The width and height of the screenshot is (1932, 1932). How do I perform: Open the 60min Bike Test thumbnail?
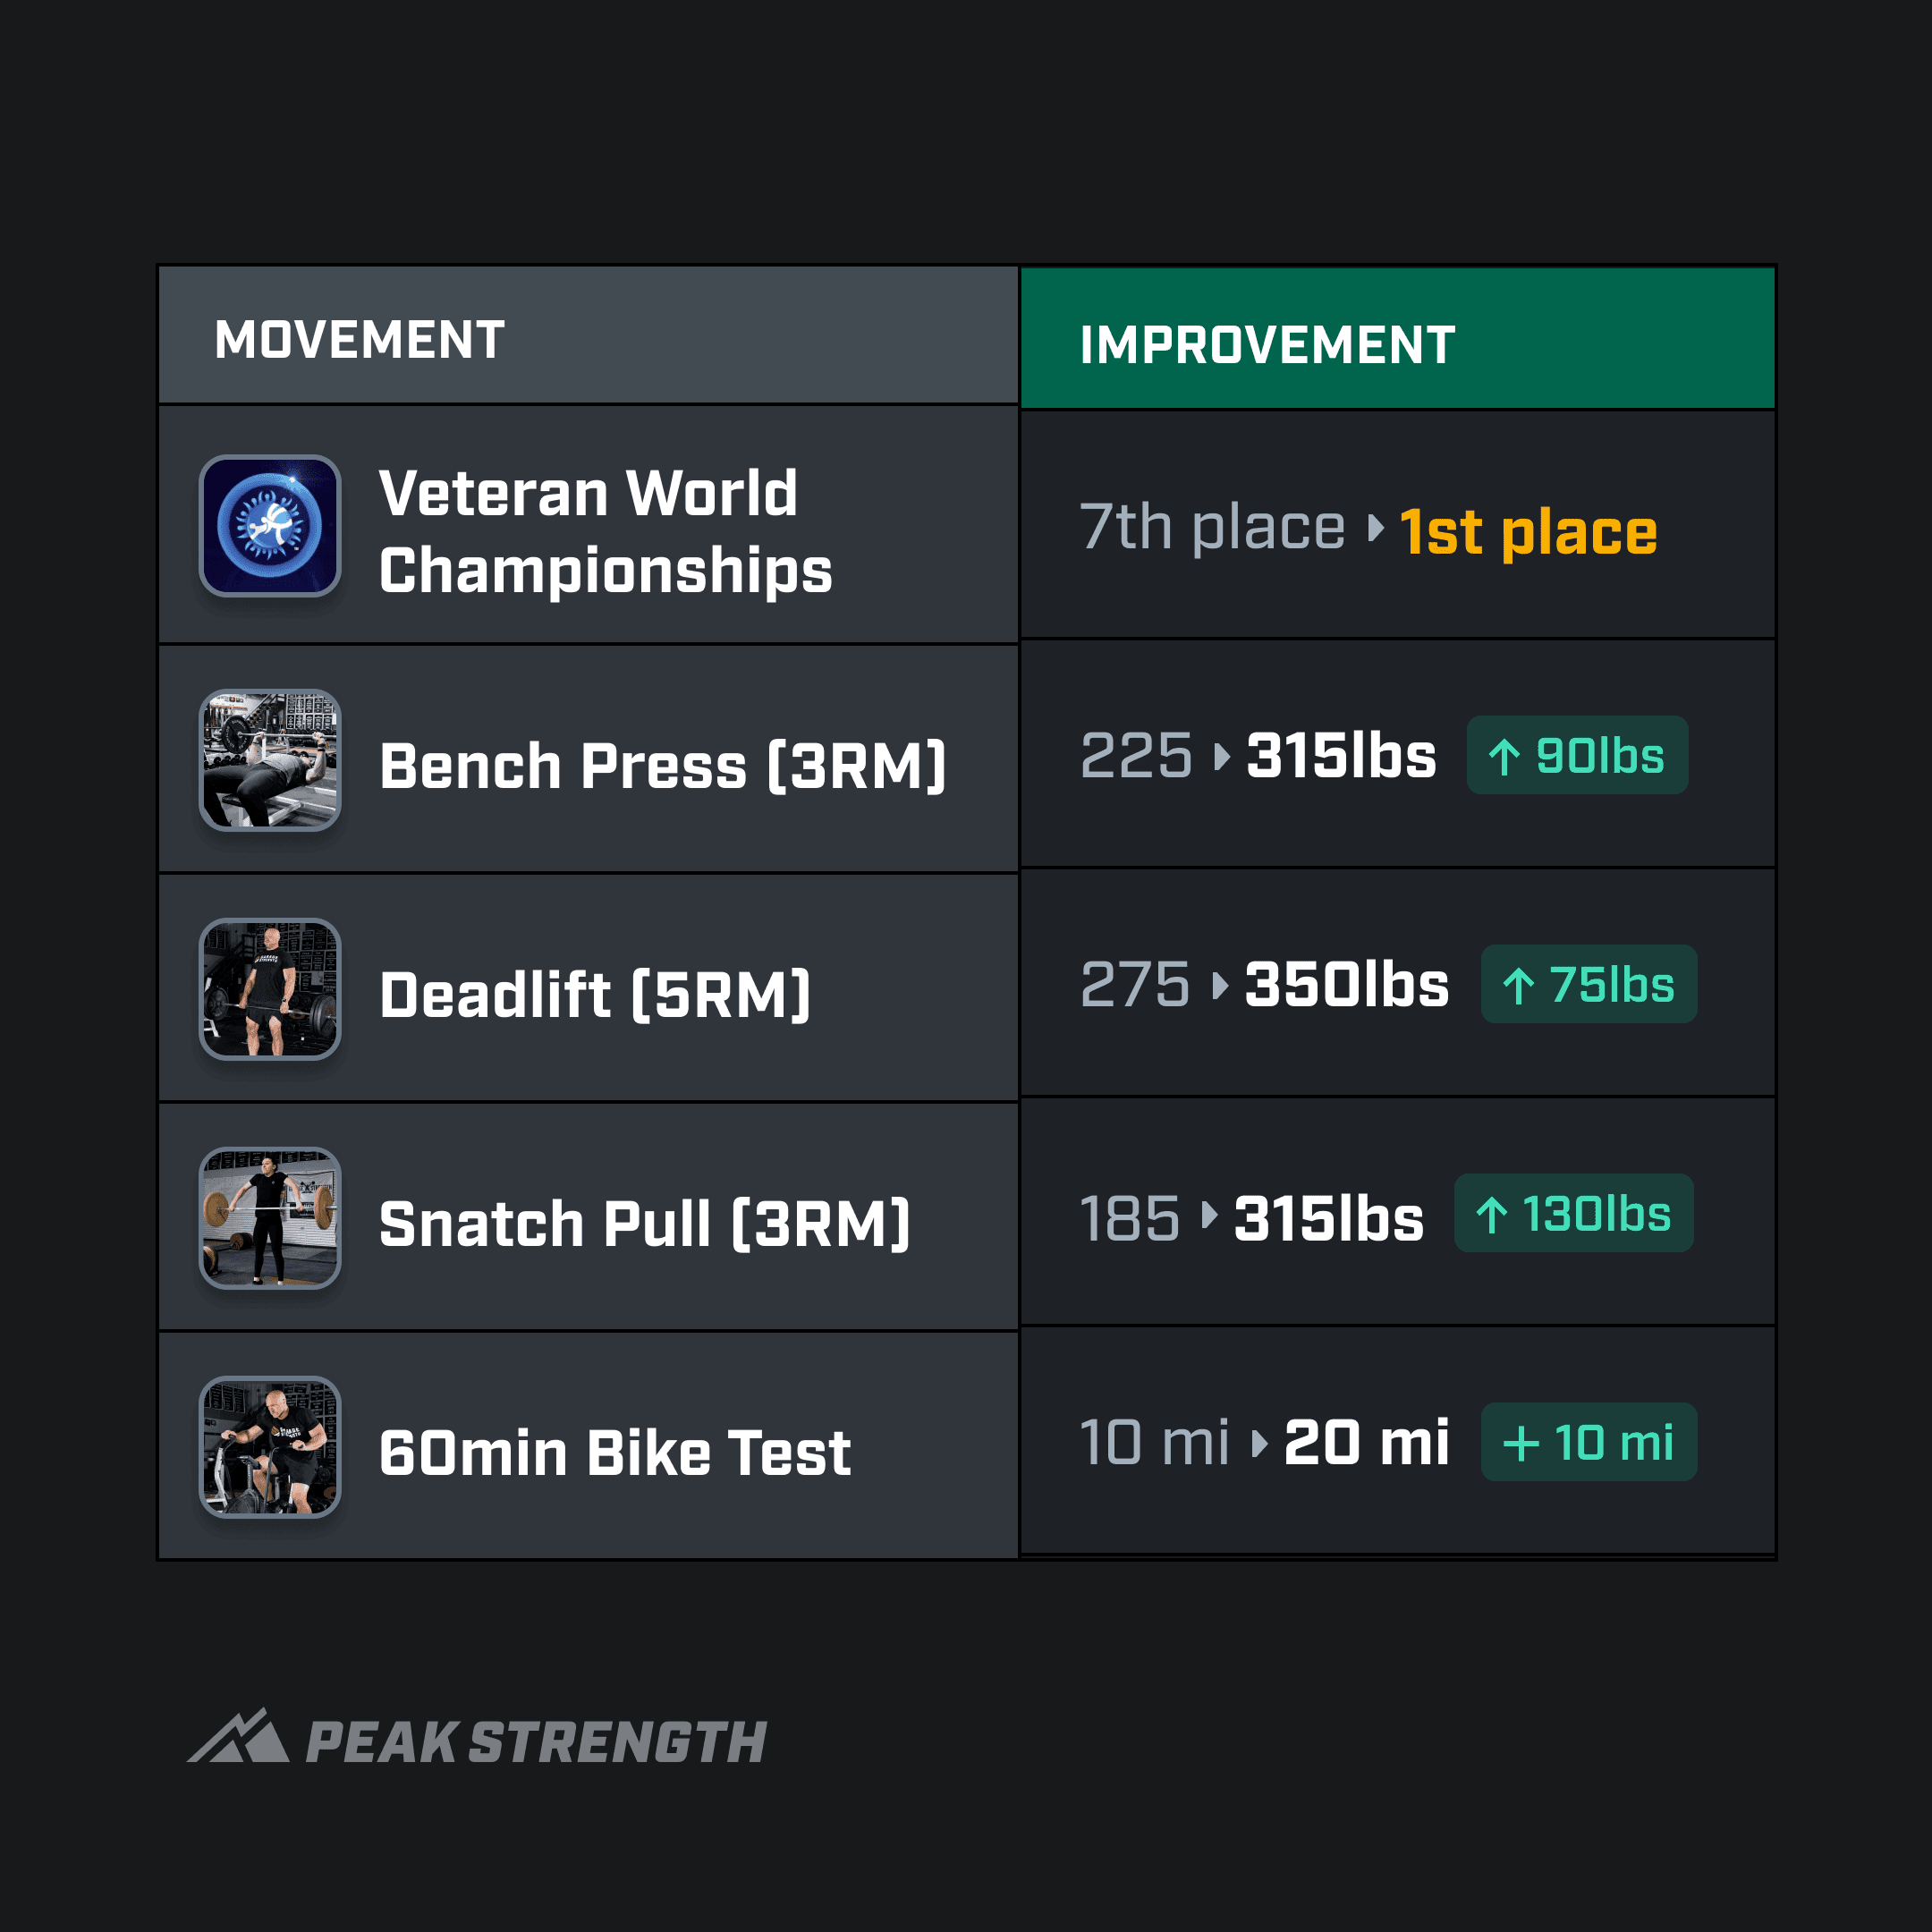pos(270,1447)
